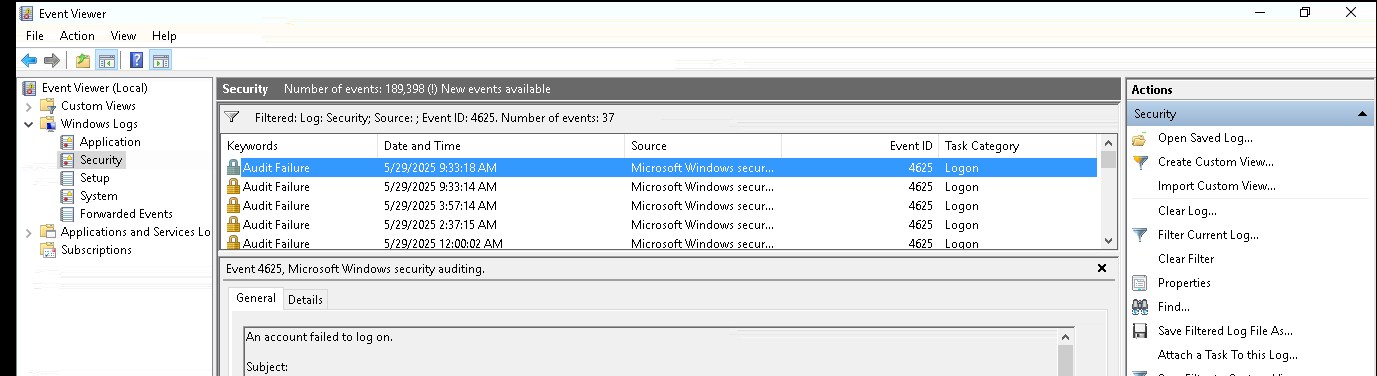Open the Action menu
This screenshot has width=1377, height=376.
(x=77, y=36)
